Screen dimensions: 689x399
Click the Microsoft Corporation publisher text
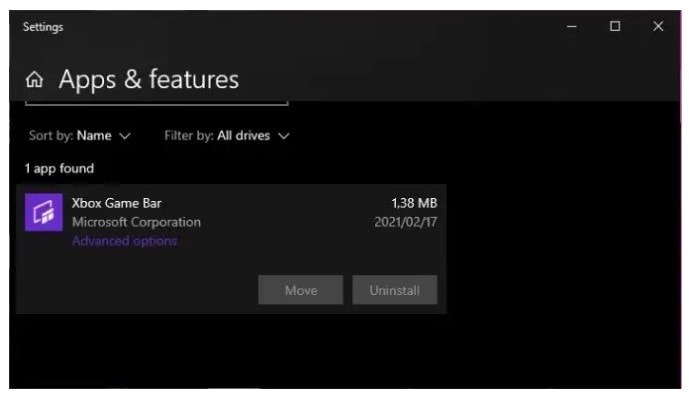coord(136,222)
